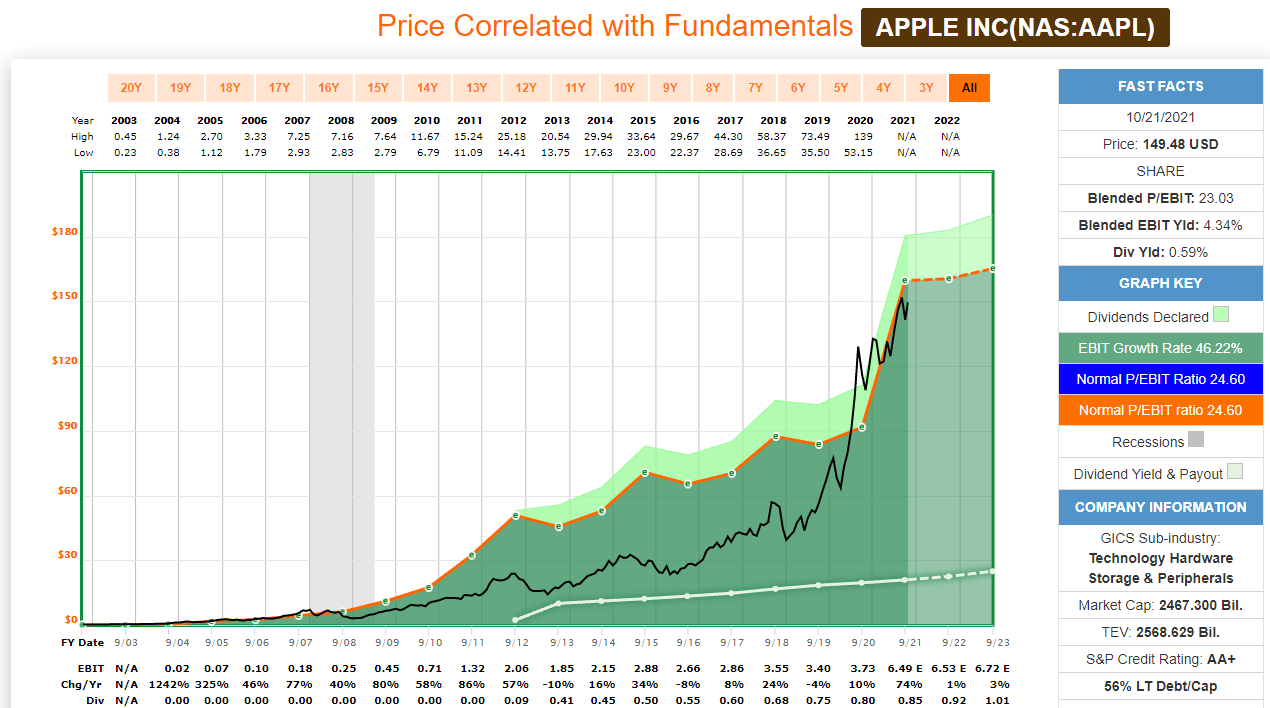Viewport: 1270px width, 708px height.
Task: Click the APPLE INC(NAS:AAPL) ticker header
Action: point(1015,27)
